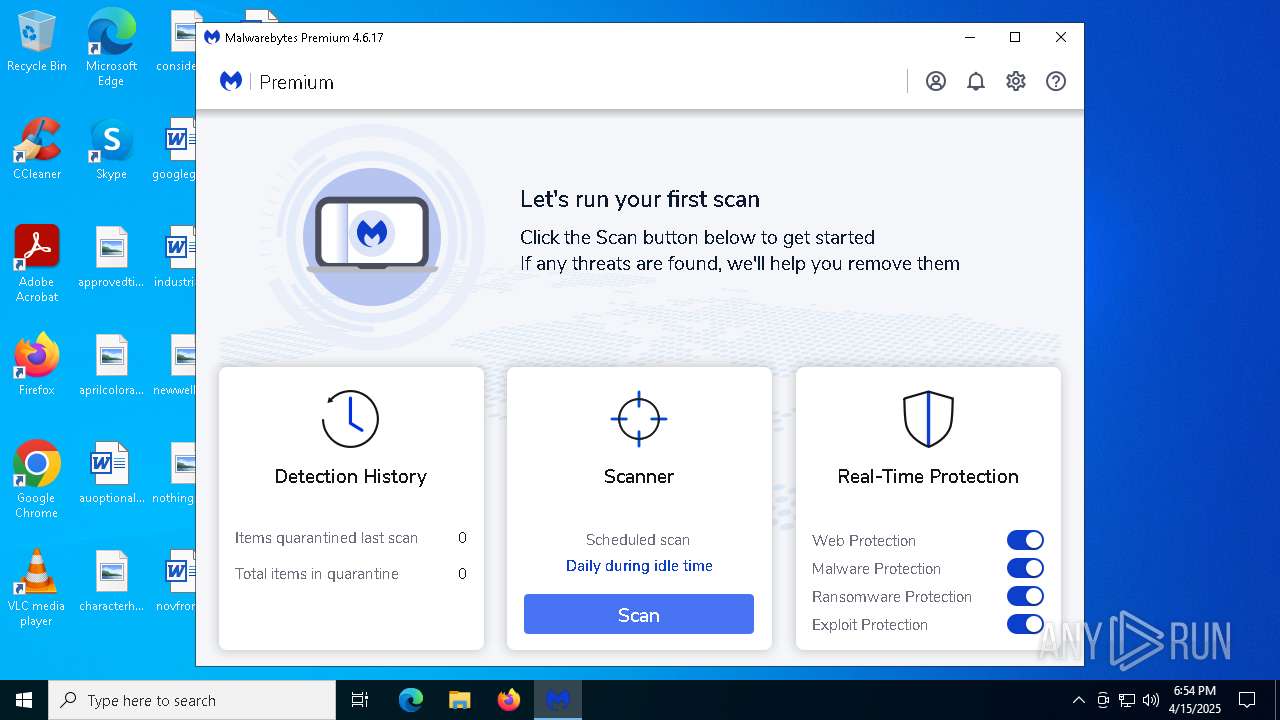
Task: Open the Daily during idle time link
Action: [x=639, y=566]
